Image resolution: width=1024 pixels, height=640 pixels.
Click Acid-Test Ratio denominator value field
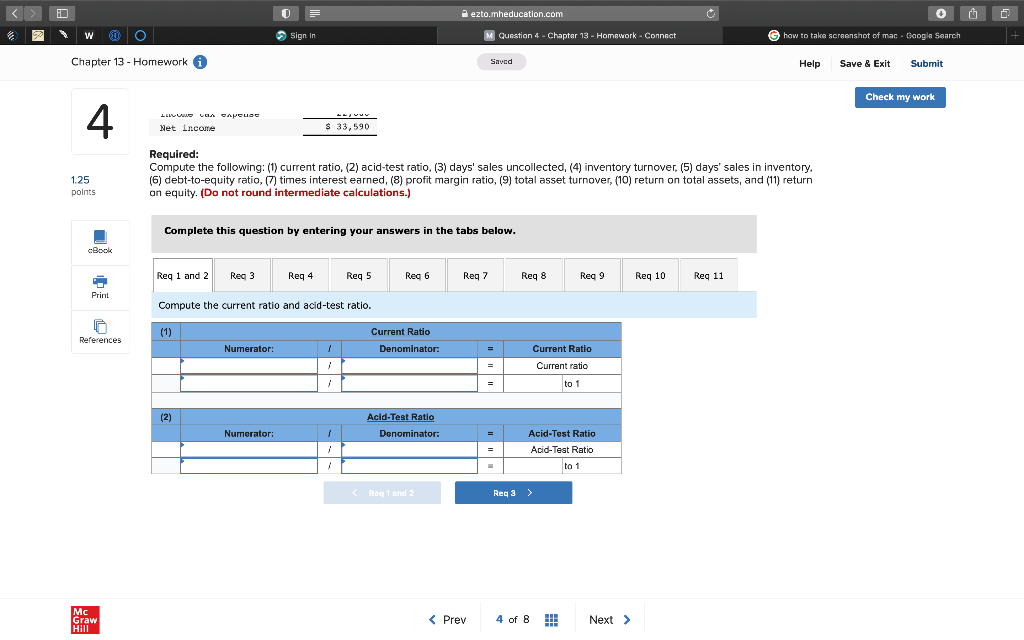pos(409,466)
